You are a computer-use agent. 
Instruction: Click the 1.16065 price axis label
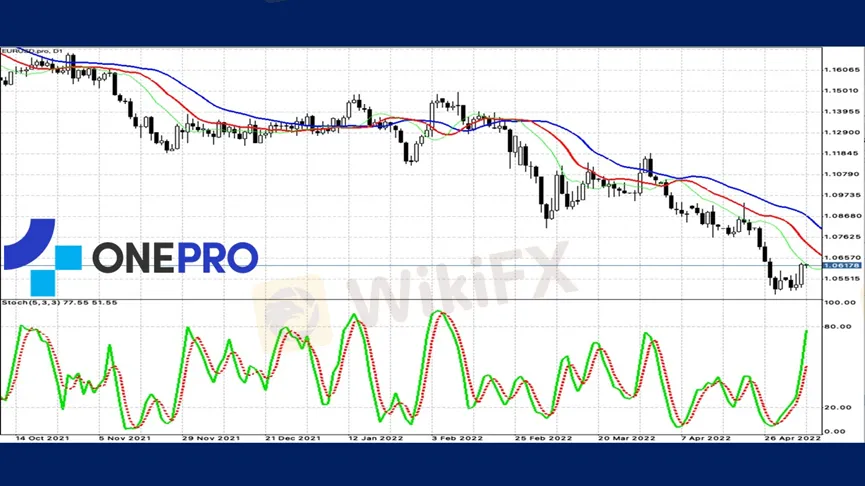(838, 70)
